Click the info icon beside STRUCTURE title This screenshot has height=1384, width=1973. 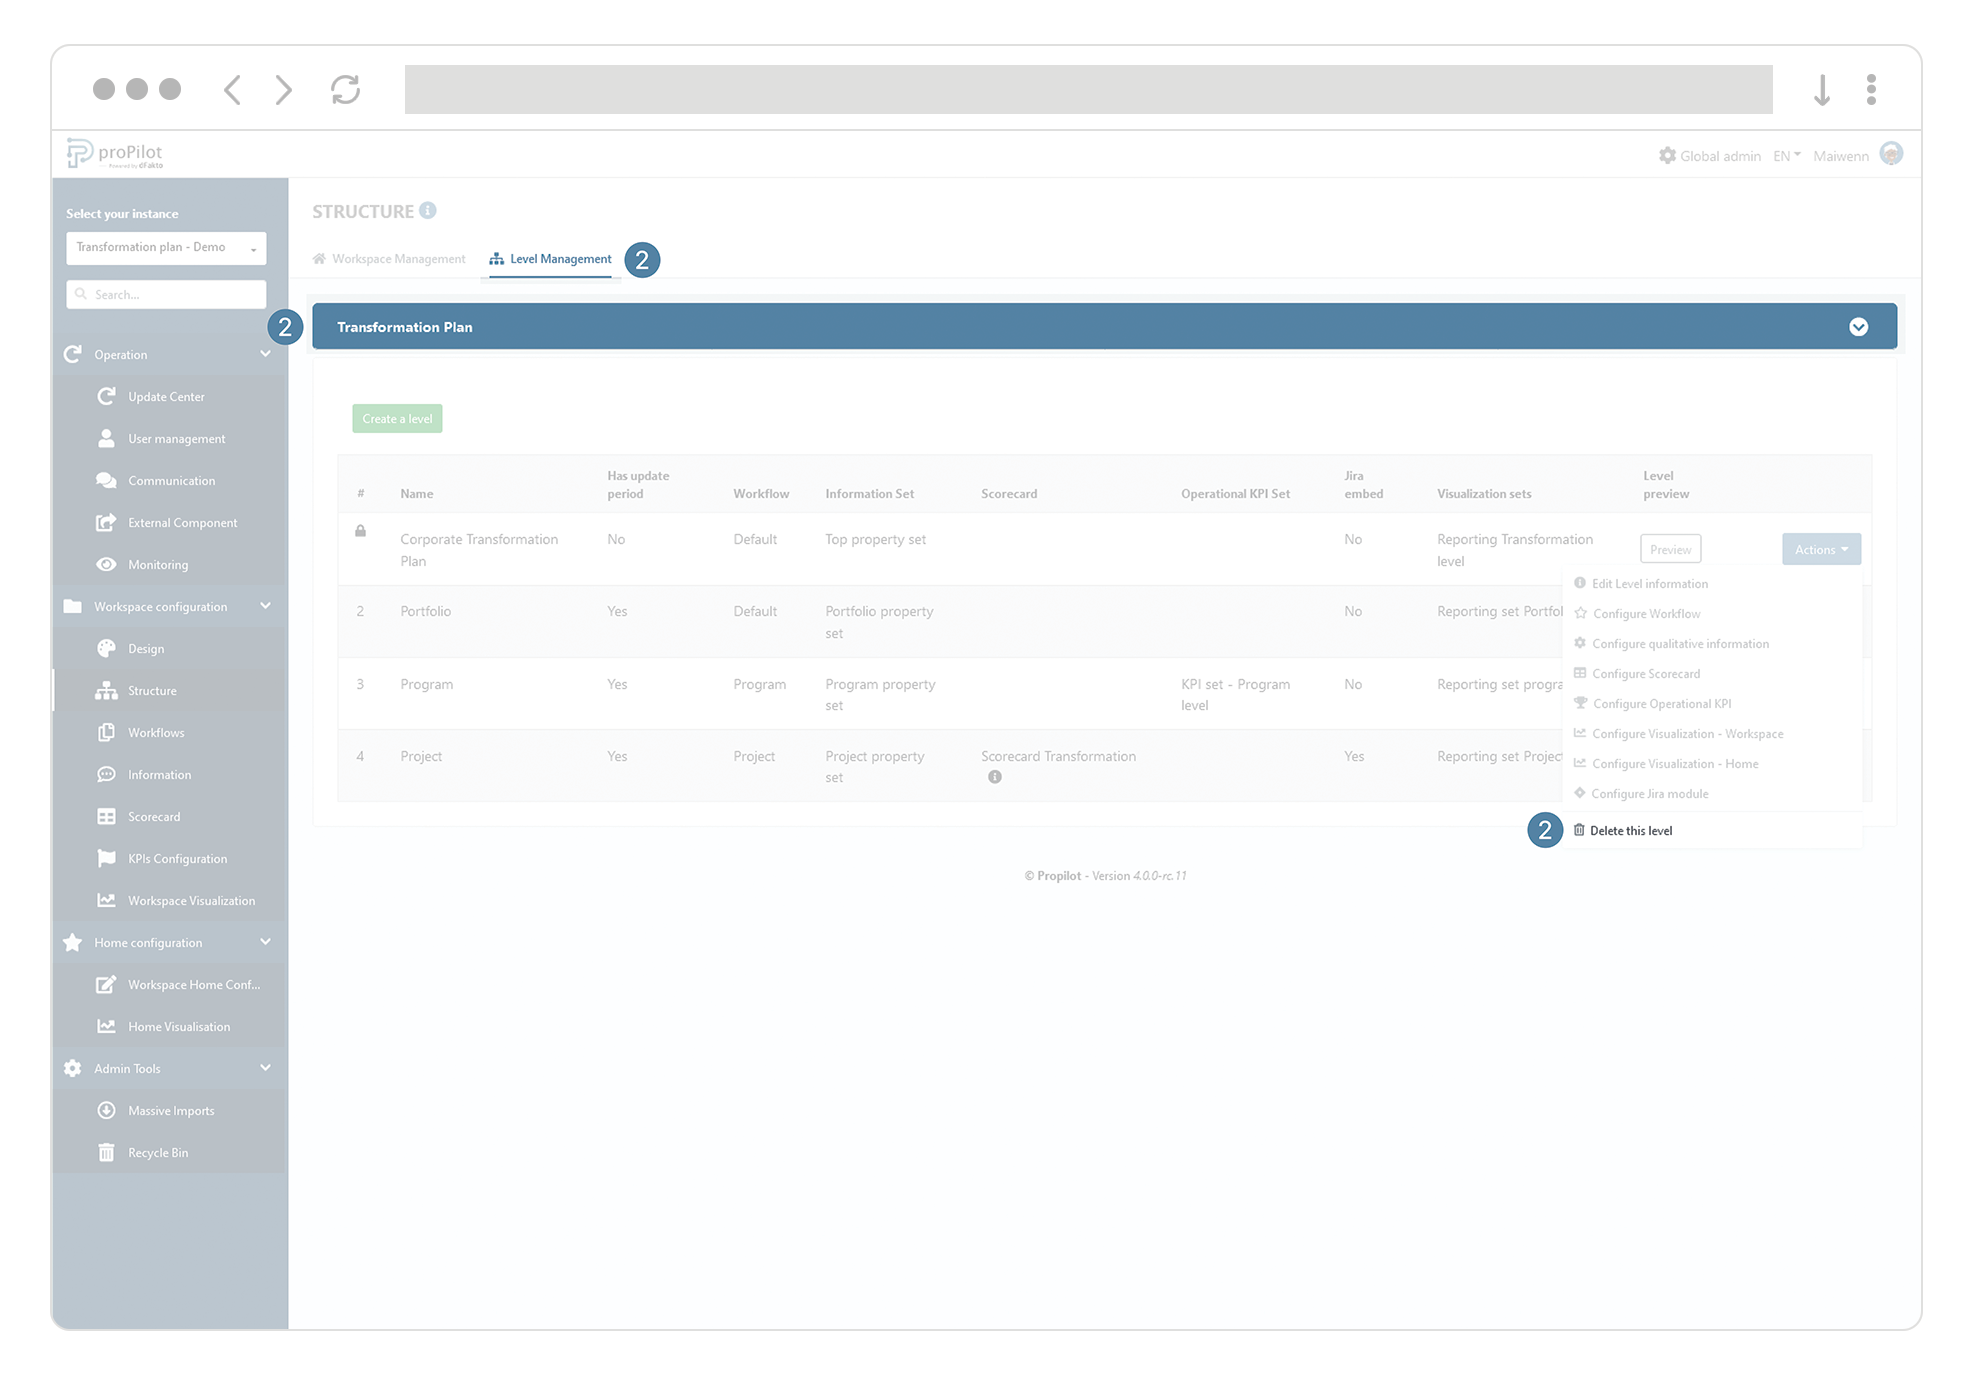click(x=428, y=211)
